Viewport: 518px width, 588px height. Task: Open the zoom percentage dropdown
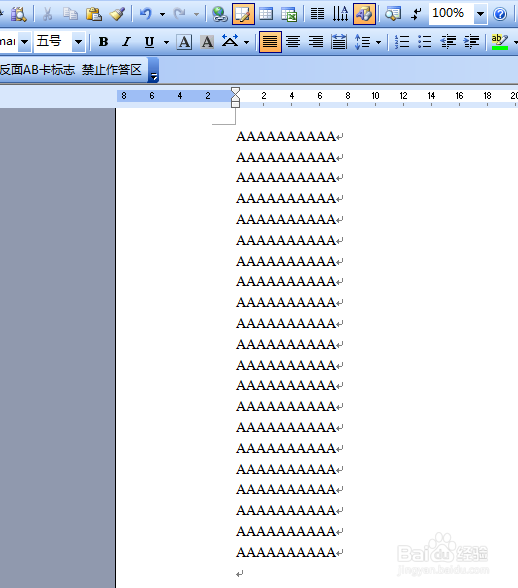click(480, 14)
